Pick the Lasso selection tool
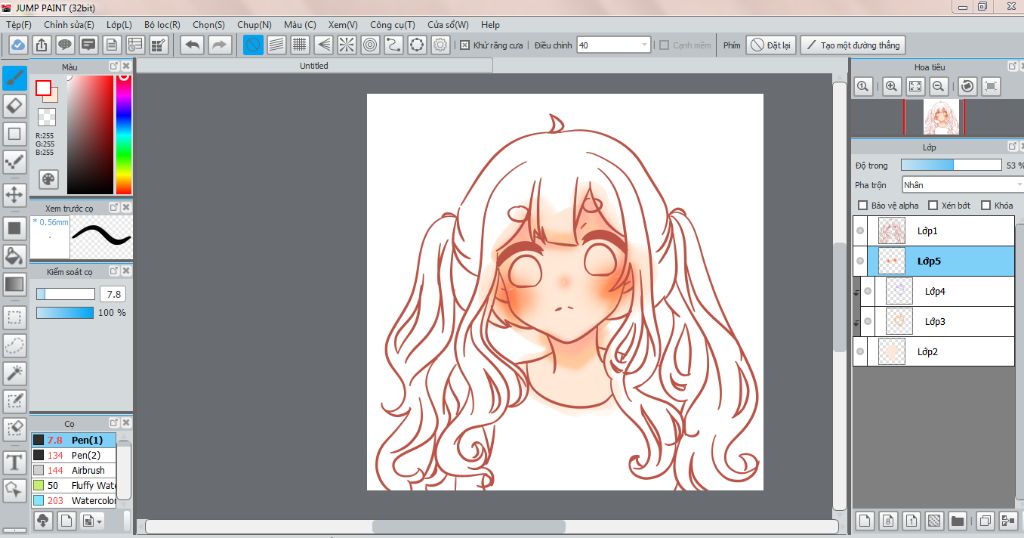 click(x=14, y=345)
